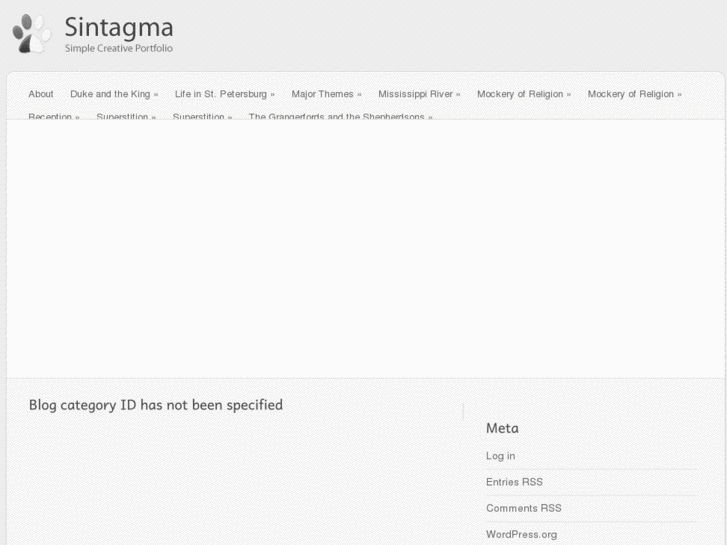Click the Meta sidebar heading

click(x=502, y=428)
